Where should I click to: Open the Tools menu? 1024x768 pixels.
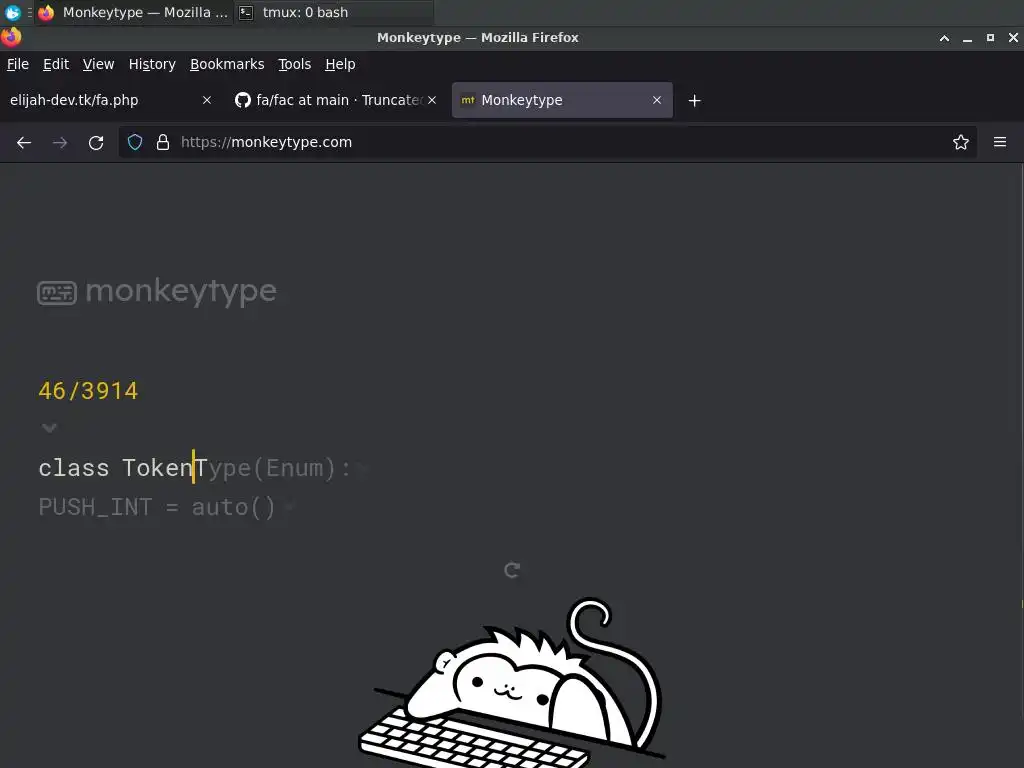click(294, 64)
